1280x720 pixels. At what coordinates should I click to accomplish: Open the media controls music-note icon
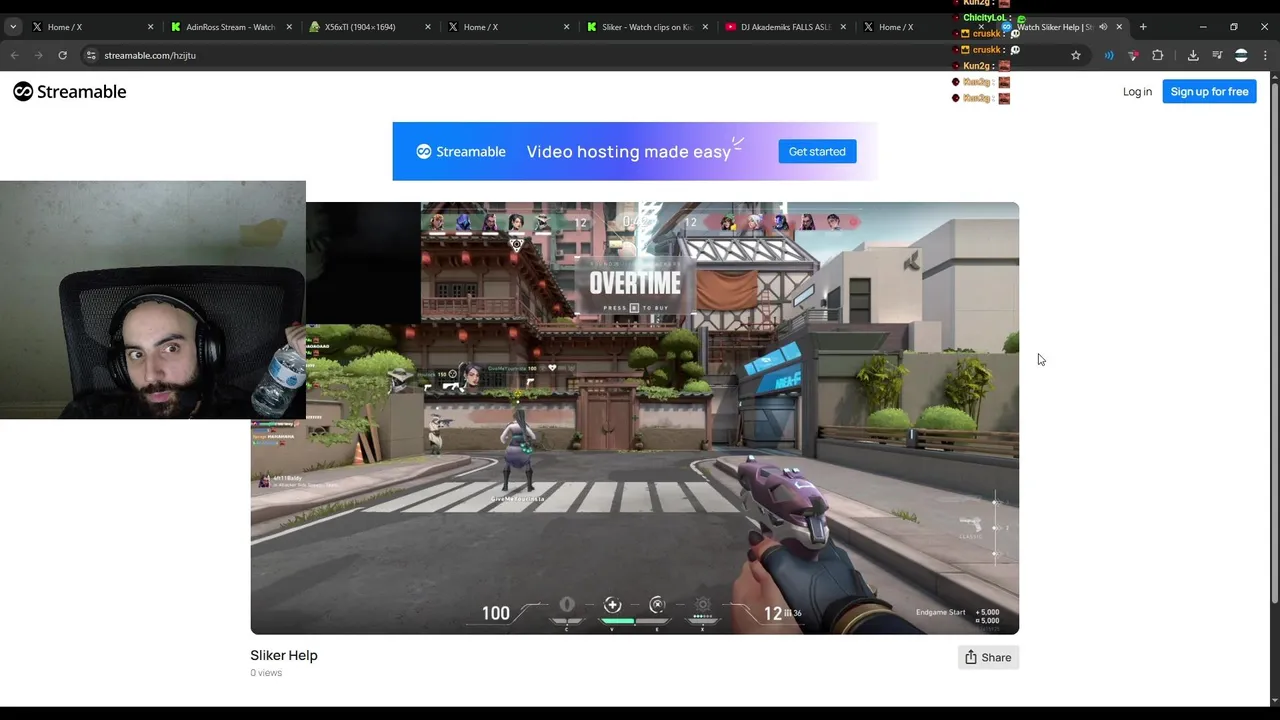coord(1217,55)
